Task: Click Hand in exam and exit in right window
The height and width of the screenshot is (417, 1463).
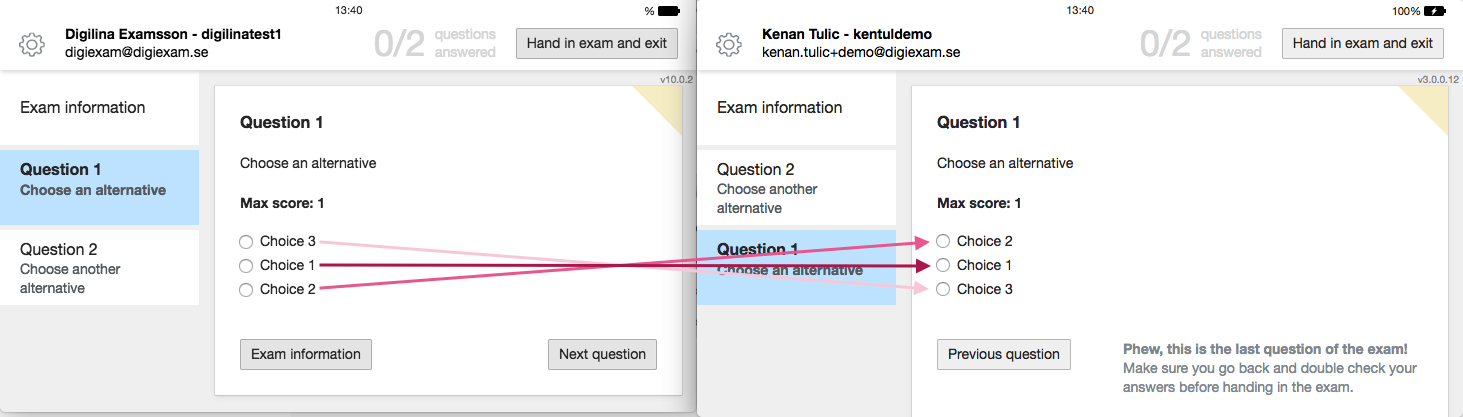Action: (1363, 43)
